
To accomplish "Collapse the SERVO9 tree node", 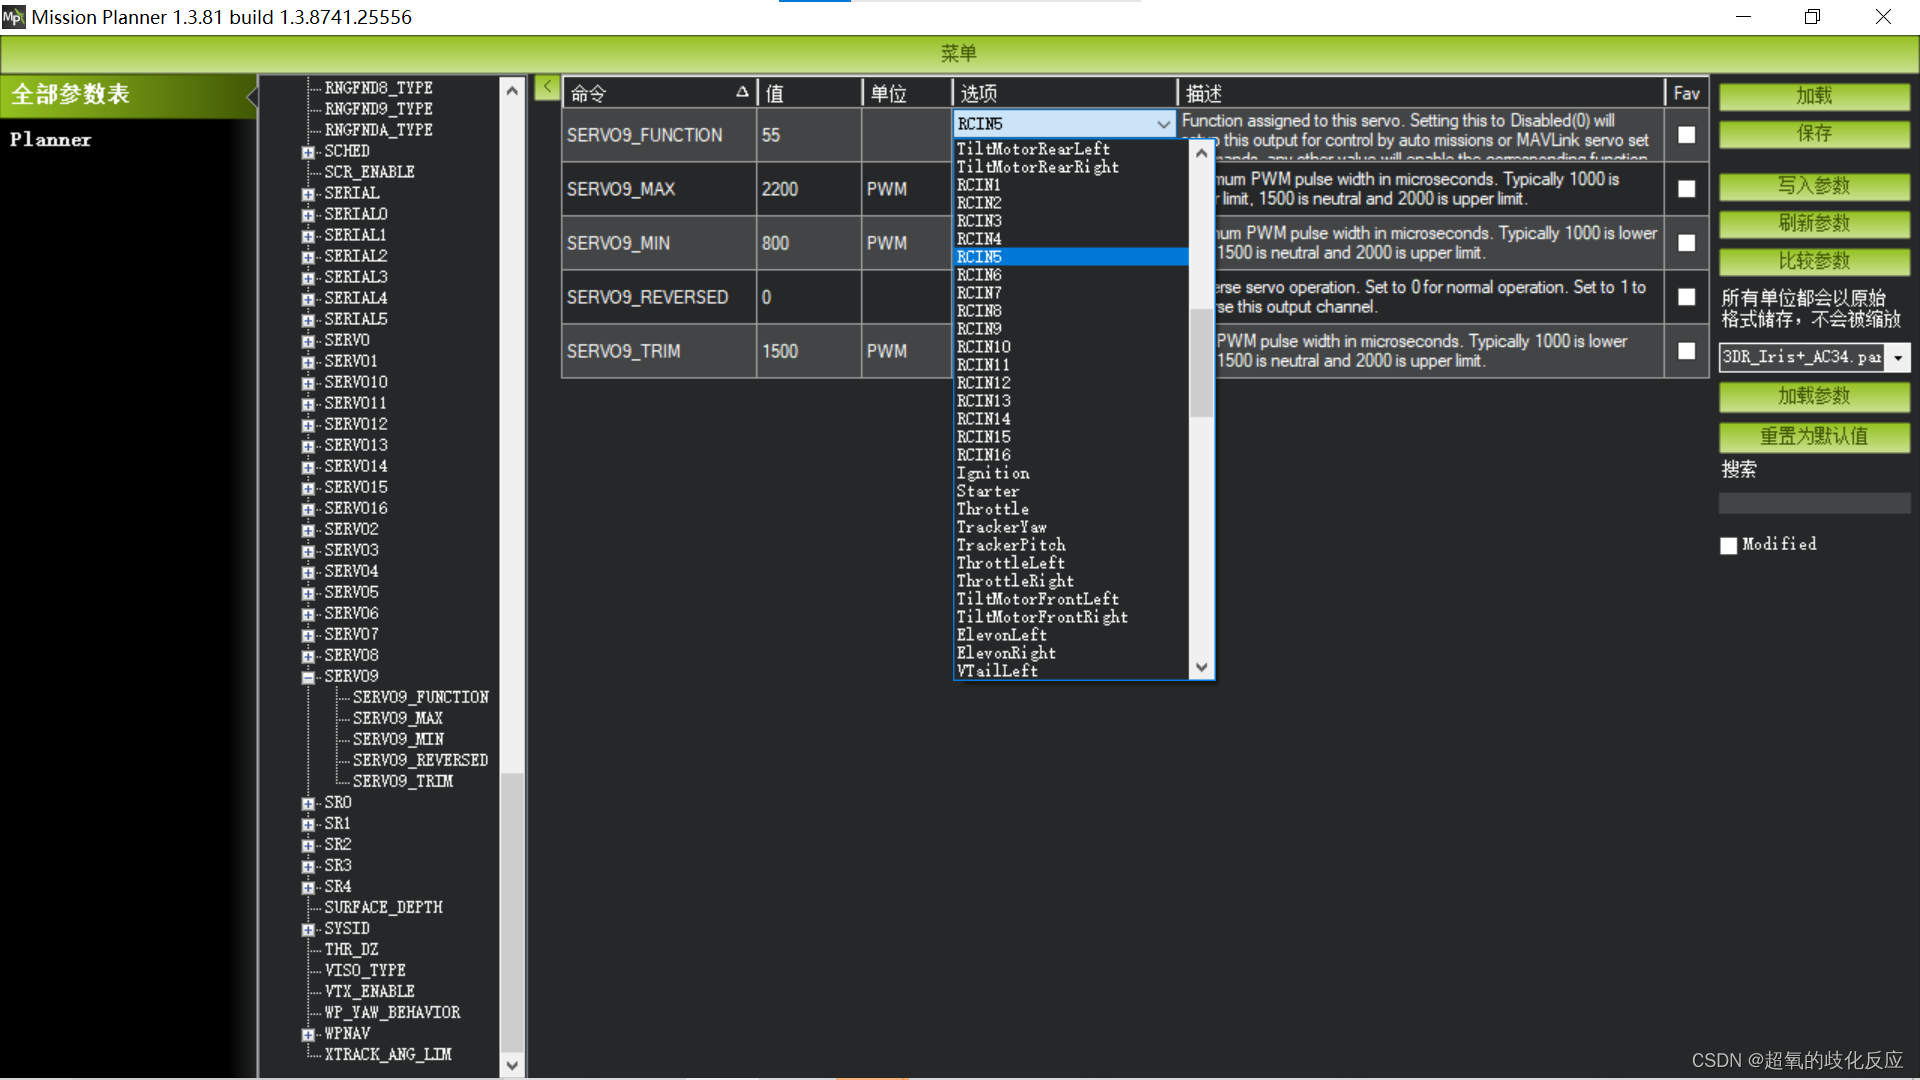I will (x=308, y=677).
